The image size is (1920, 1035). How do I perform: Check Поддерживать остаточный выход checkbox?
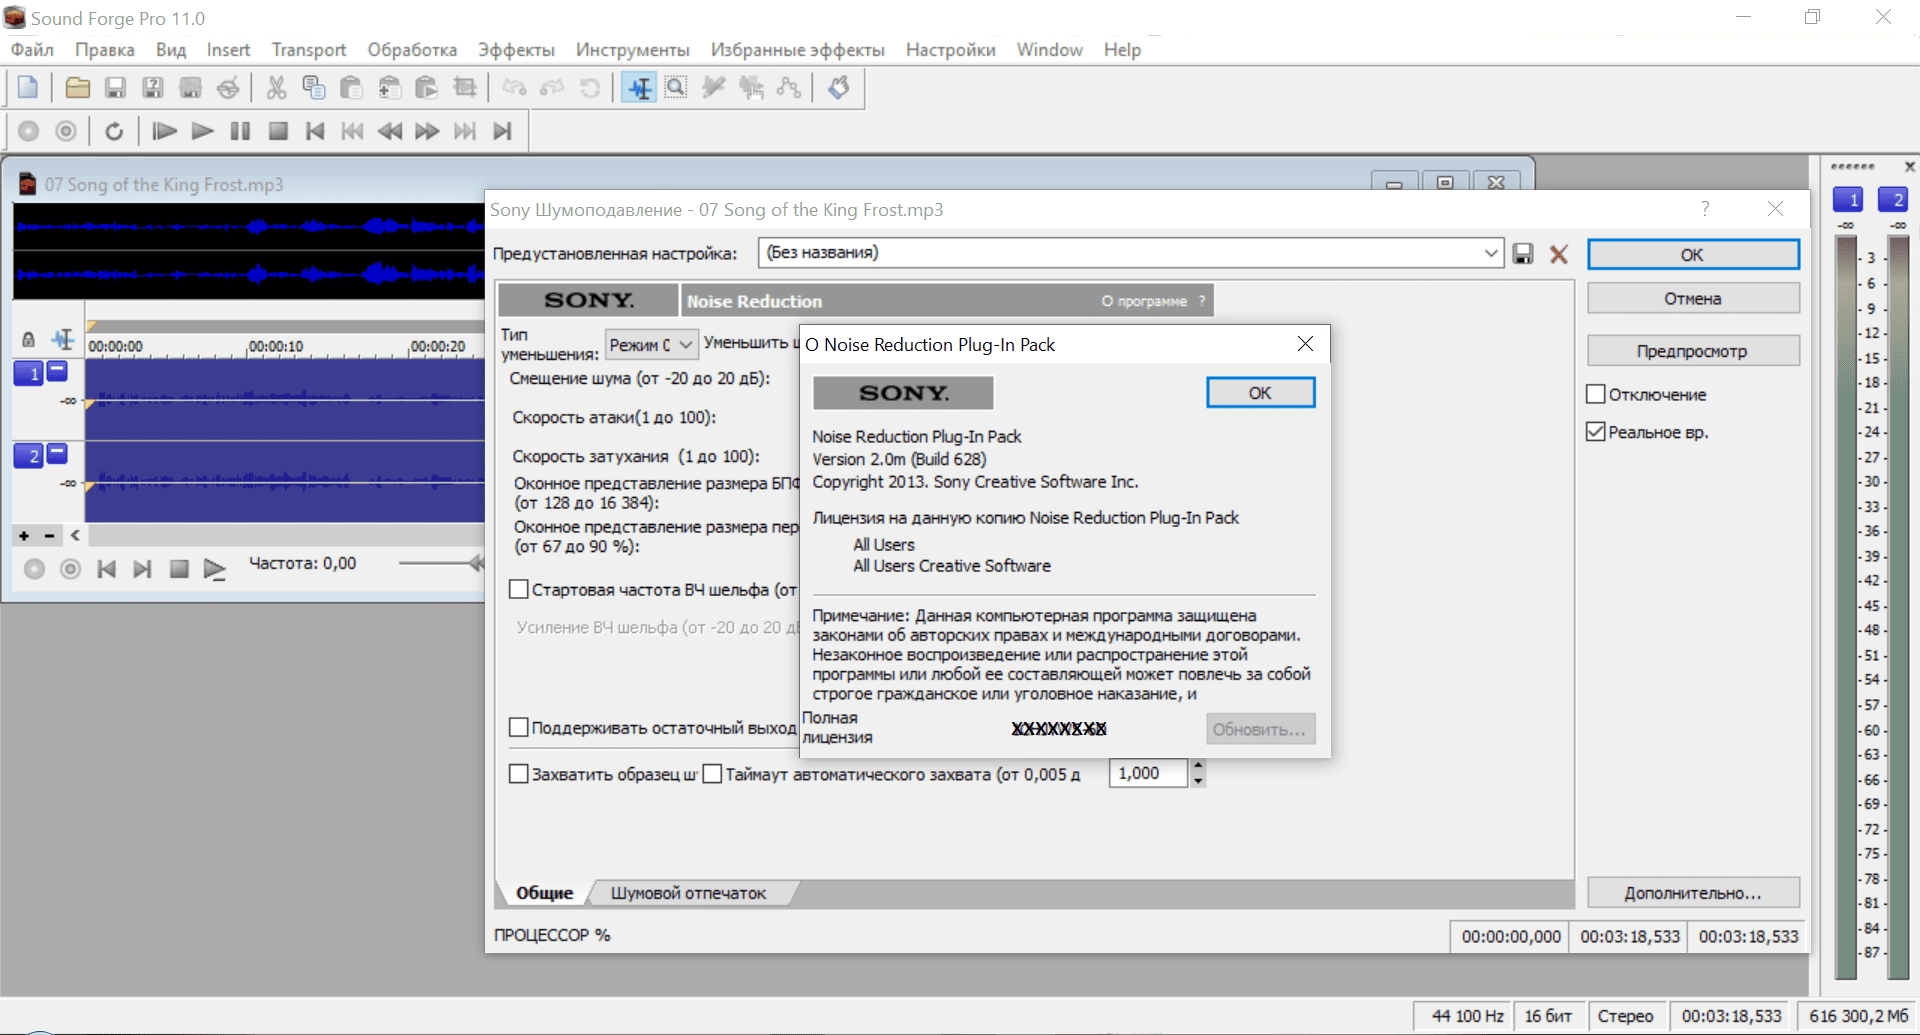click(x=519, y=728)
